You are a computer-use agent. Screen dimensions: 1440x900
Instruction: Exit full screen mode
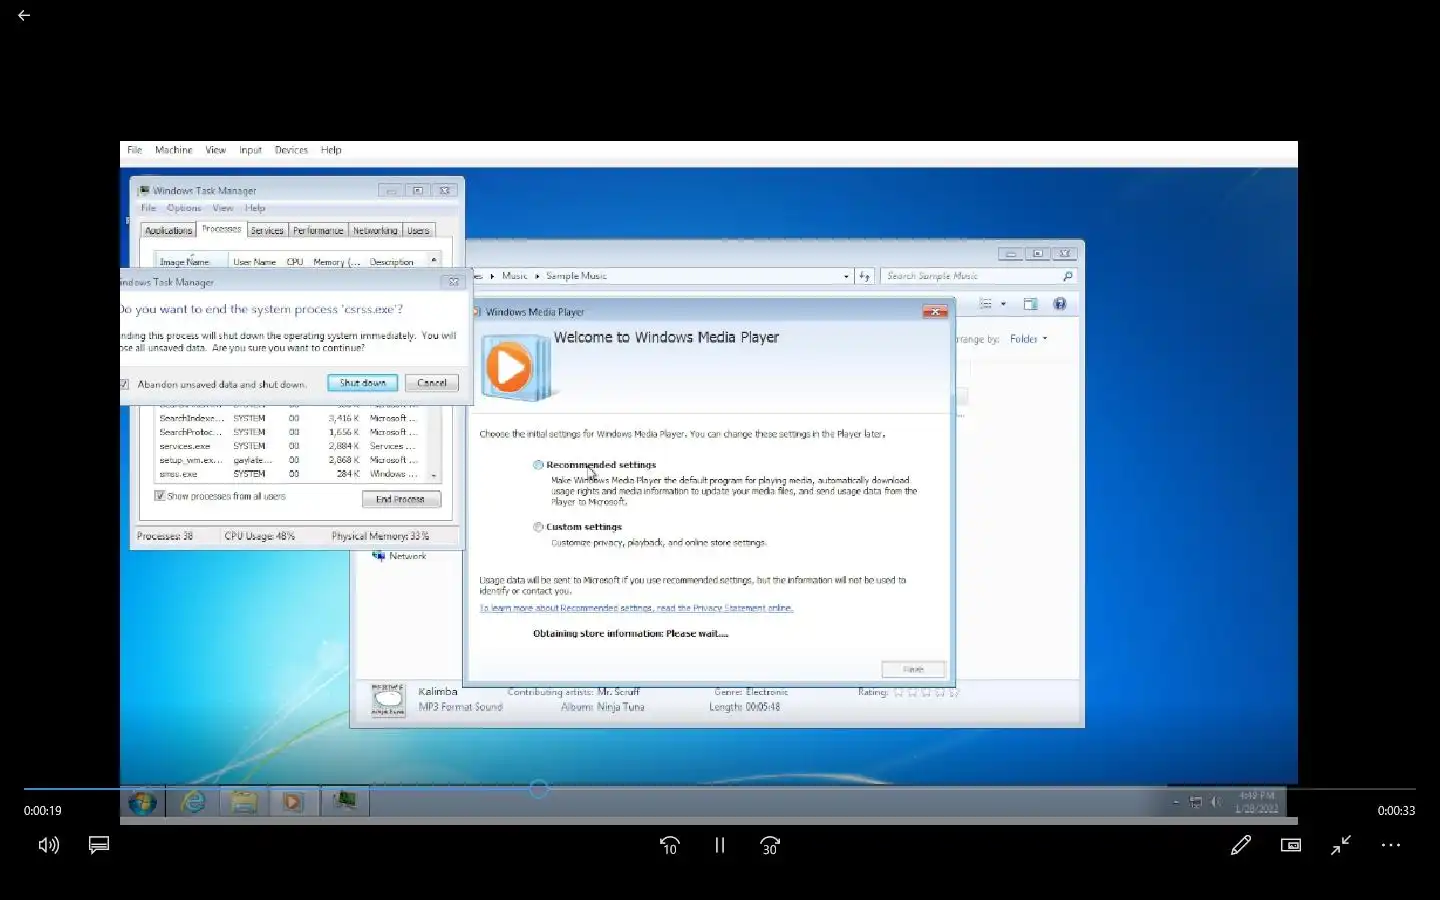click(1341, 845)
